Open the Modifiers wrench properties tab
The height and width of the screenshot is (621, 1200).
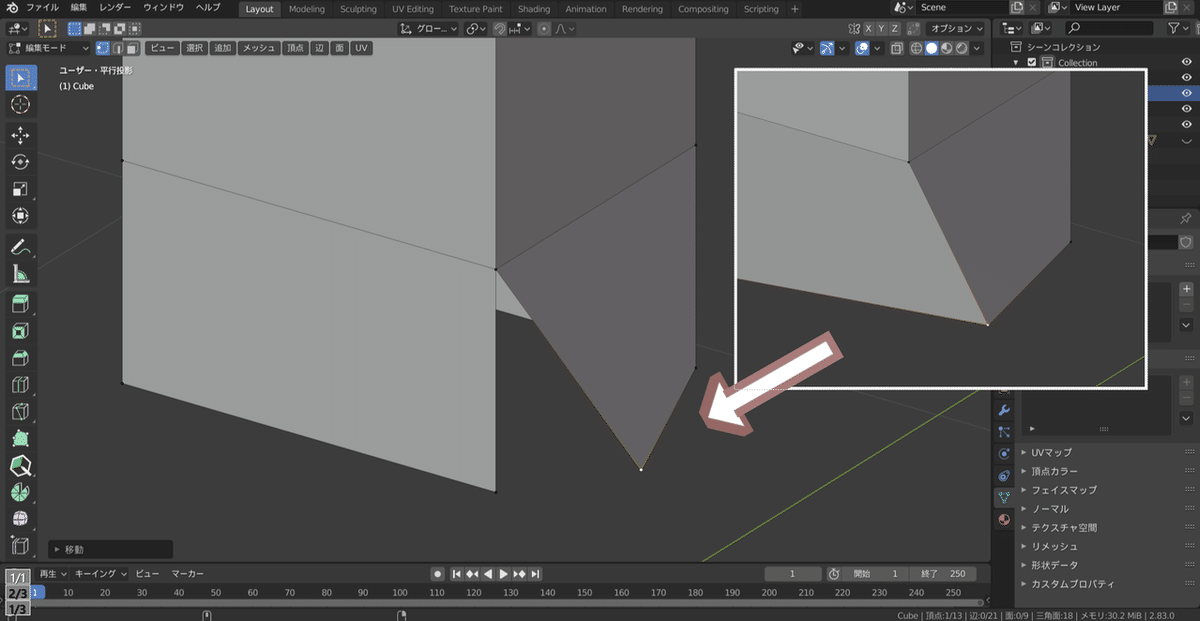coord(1004,410)
